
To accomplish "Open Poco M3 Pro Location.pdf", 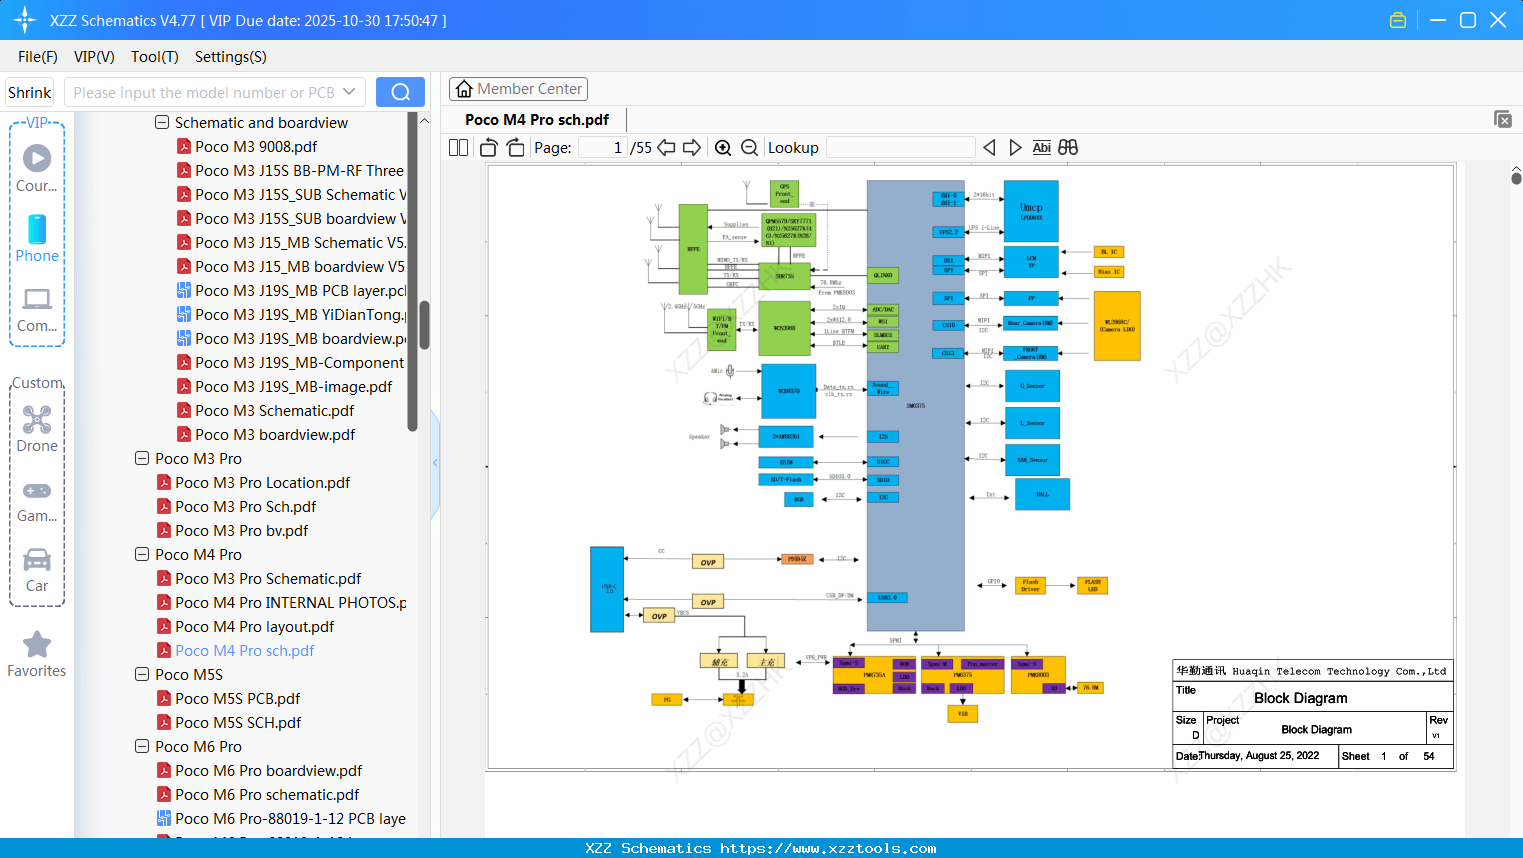I will point(262,483).
